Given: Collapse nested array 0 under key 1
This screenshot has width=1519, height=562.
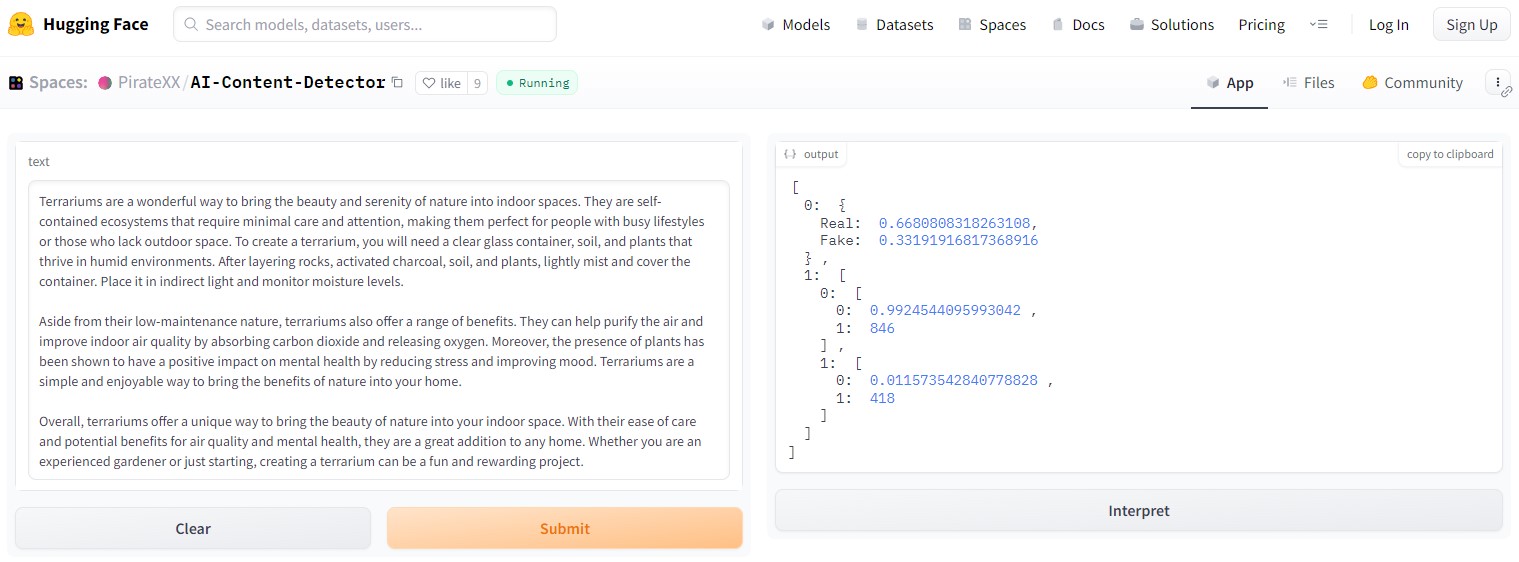Looking at the screenshot, I should 858,293.
